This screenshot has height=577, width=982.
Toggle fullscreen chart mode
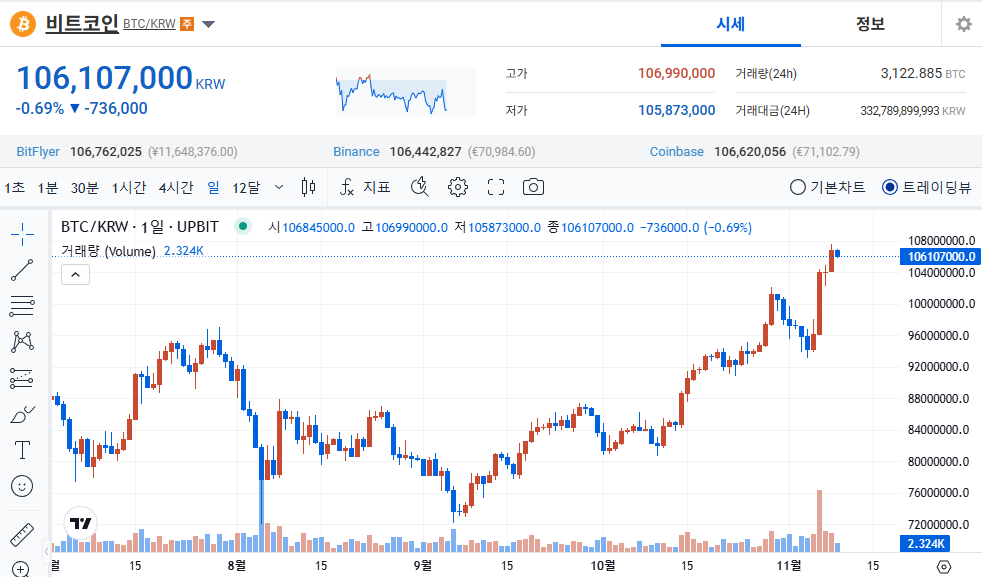pos(496,187)
